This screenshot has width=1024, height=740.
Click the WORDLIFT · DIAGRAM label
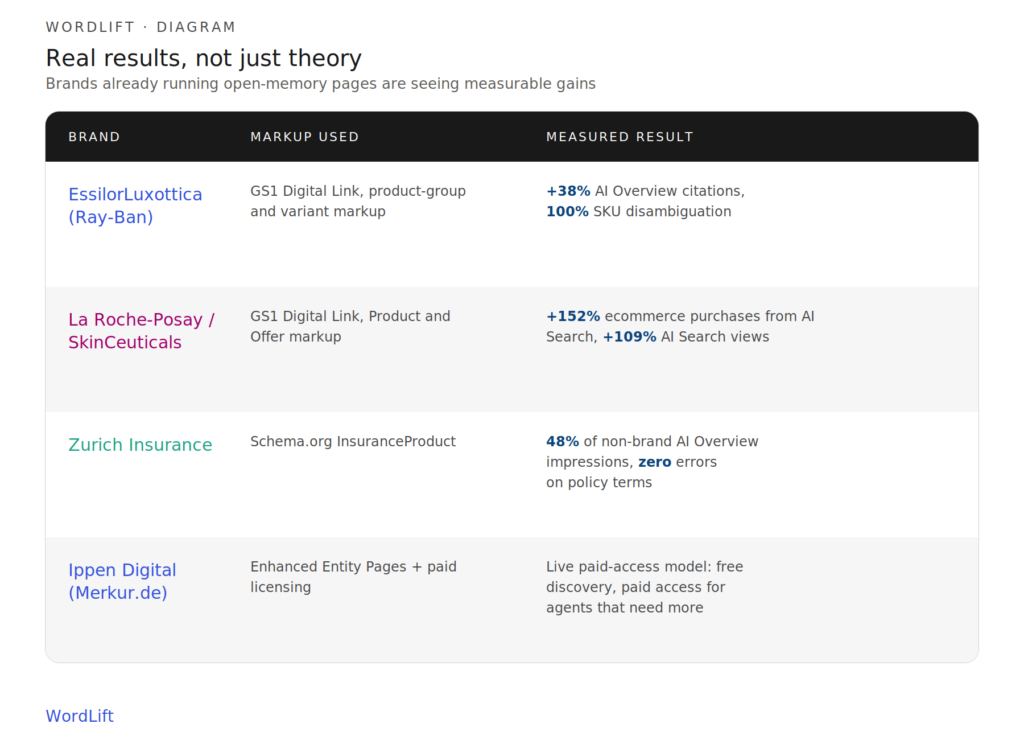pos(141,27)
